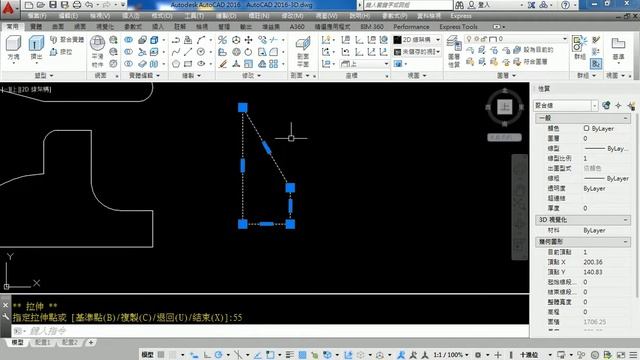Click the Section Plane (剖面平面) tool
Screen dimensions: 640x360
(x=303, y=51)
